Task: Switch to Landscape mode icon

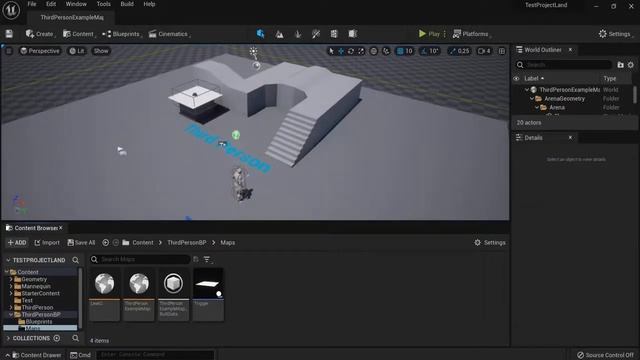Action: pos(279,34)
